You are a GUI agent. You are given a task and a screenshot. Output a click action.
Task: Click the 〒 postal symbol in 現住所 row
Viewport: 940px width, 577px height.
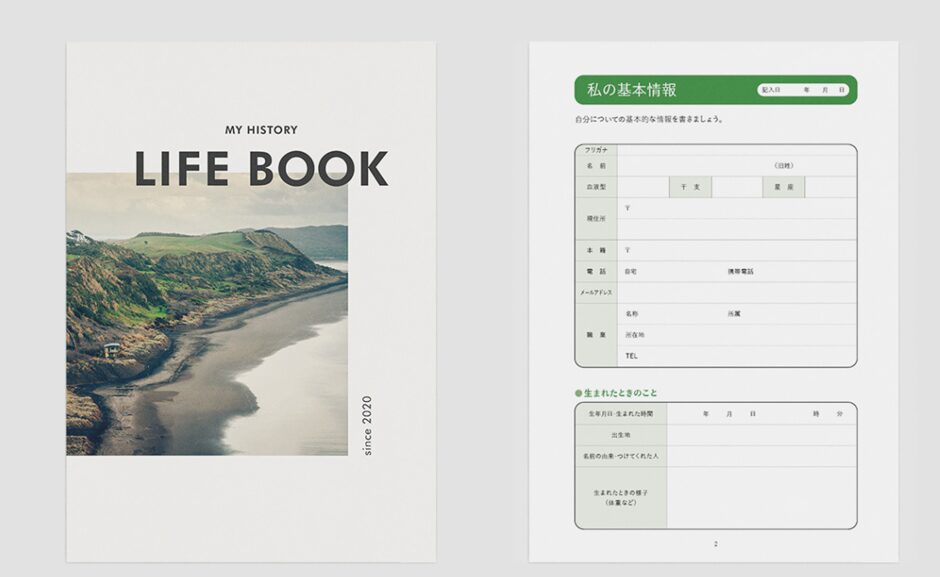click(x=627, y=208)
